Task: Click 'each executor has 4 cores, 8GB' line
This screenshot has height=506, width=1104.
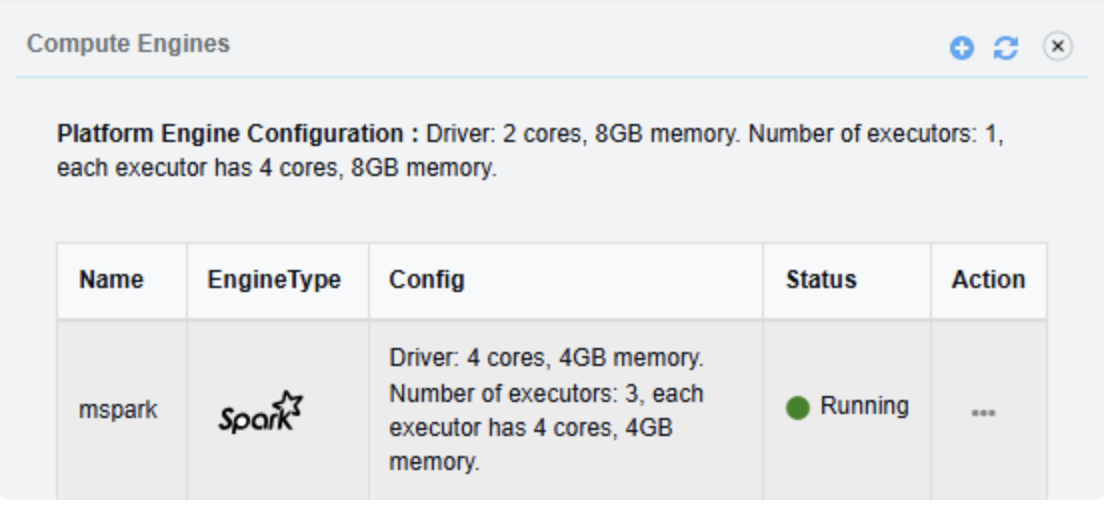Action: (x=276, y=168)
